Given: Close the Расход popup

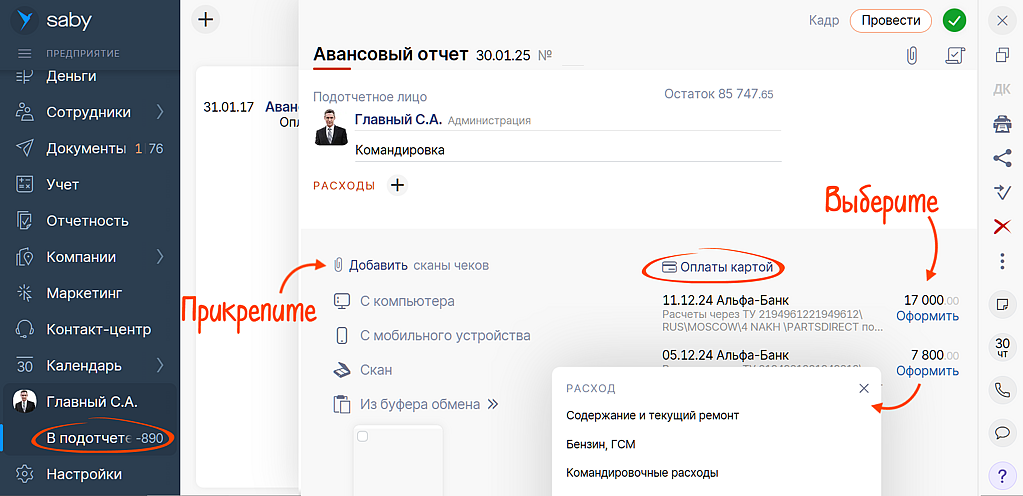Looking at the screenshot, I should (864, 388).
